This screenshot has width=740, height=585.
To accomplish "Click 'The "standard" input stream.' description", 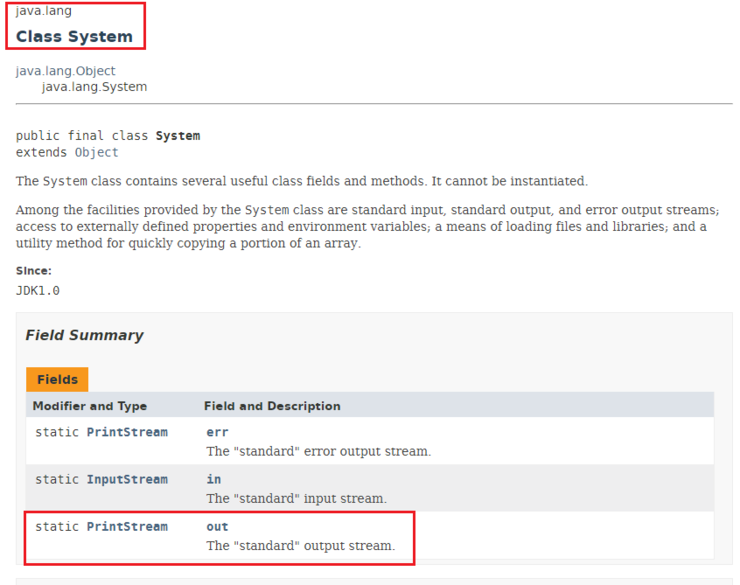I will tap(296, 499).
